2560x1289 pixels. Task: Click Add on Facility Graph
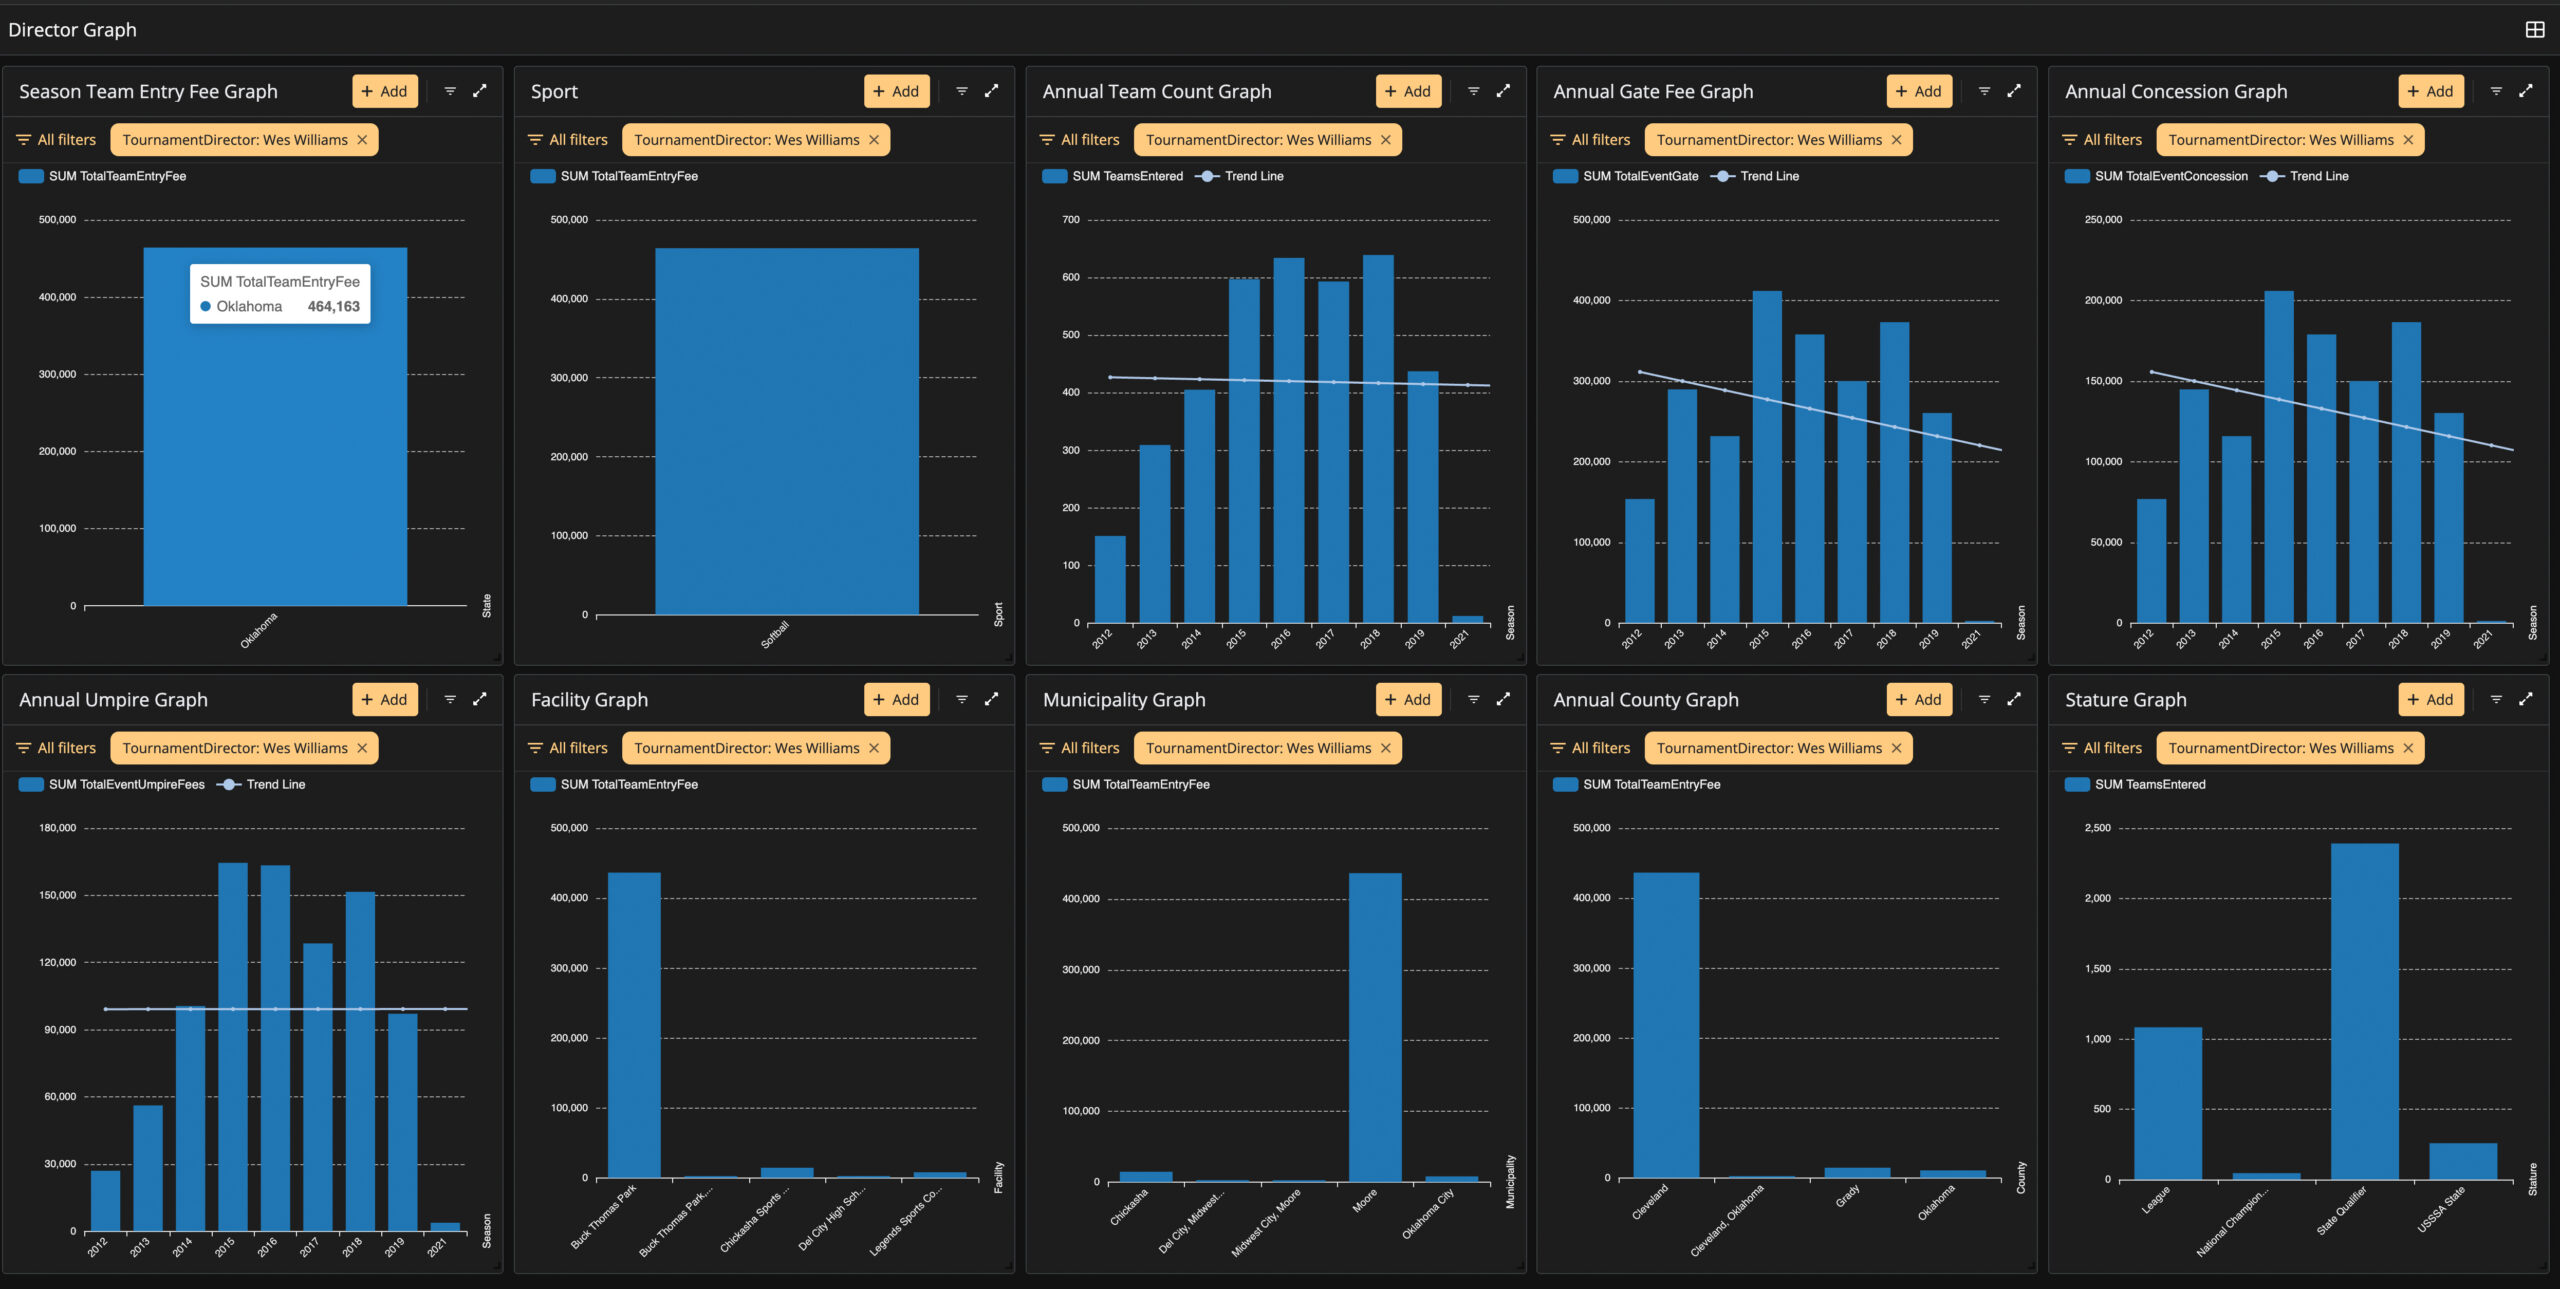(897, 699)
